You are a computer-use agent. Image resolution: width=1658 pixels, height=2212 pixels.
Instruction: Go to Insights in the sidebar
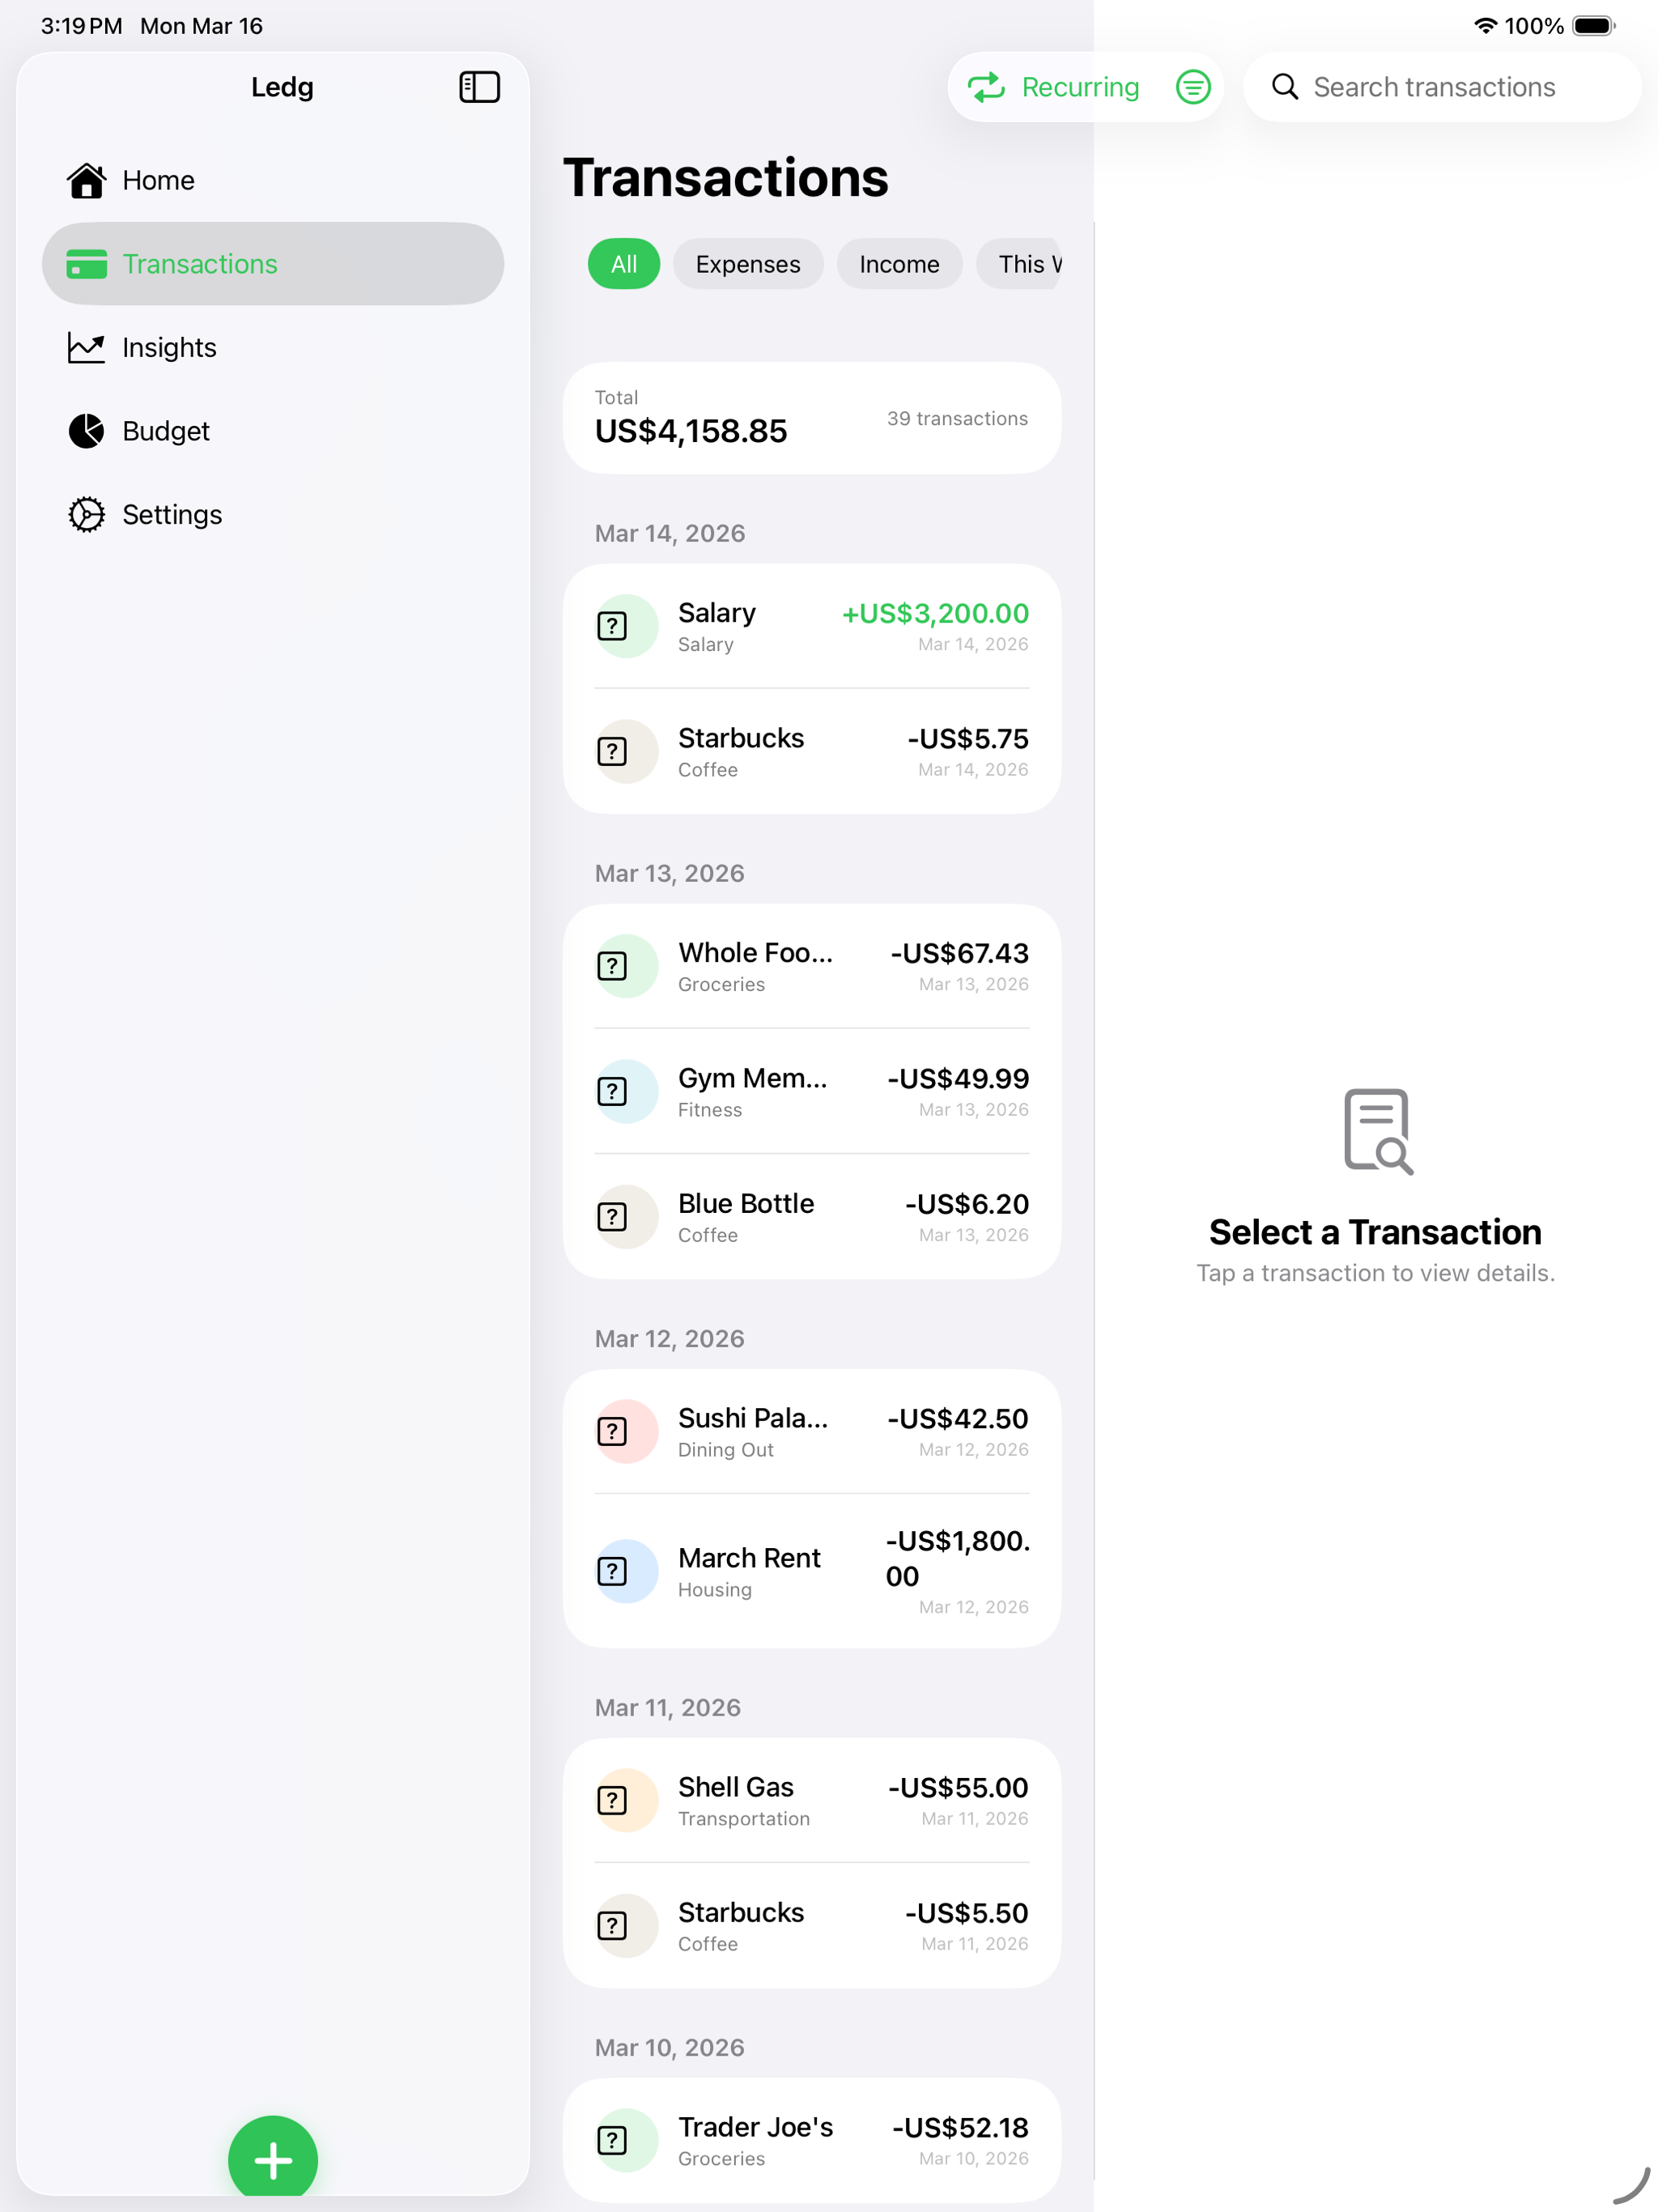click(x=272, y=347)
